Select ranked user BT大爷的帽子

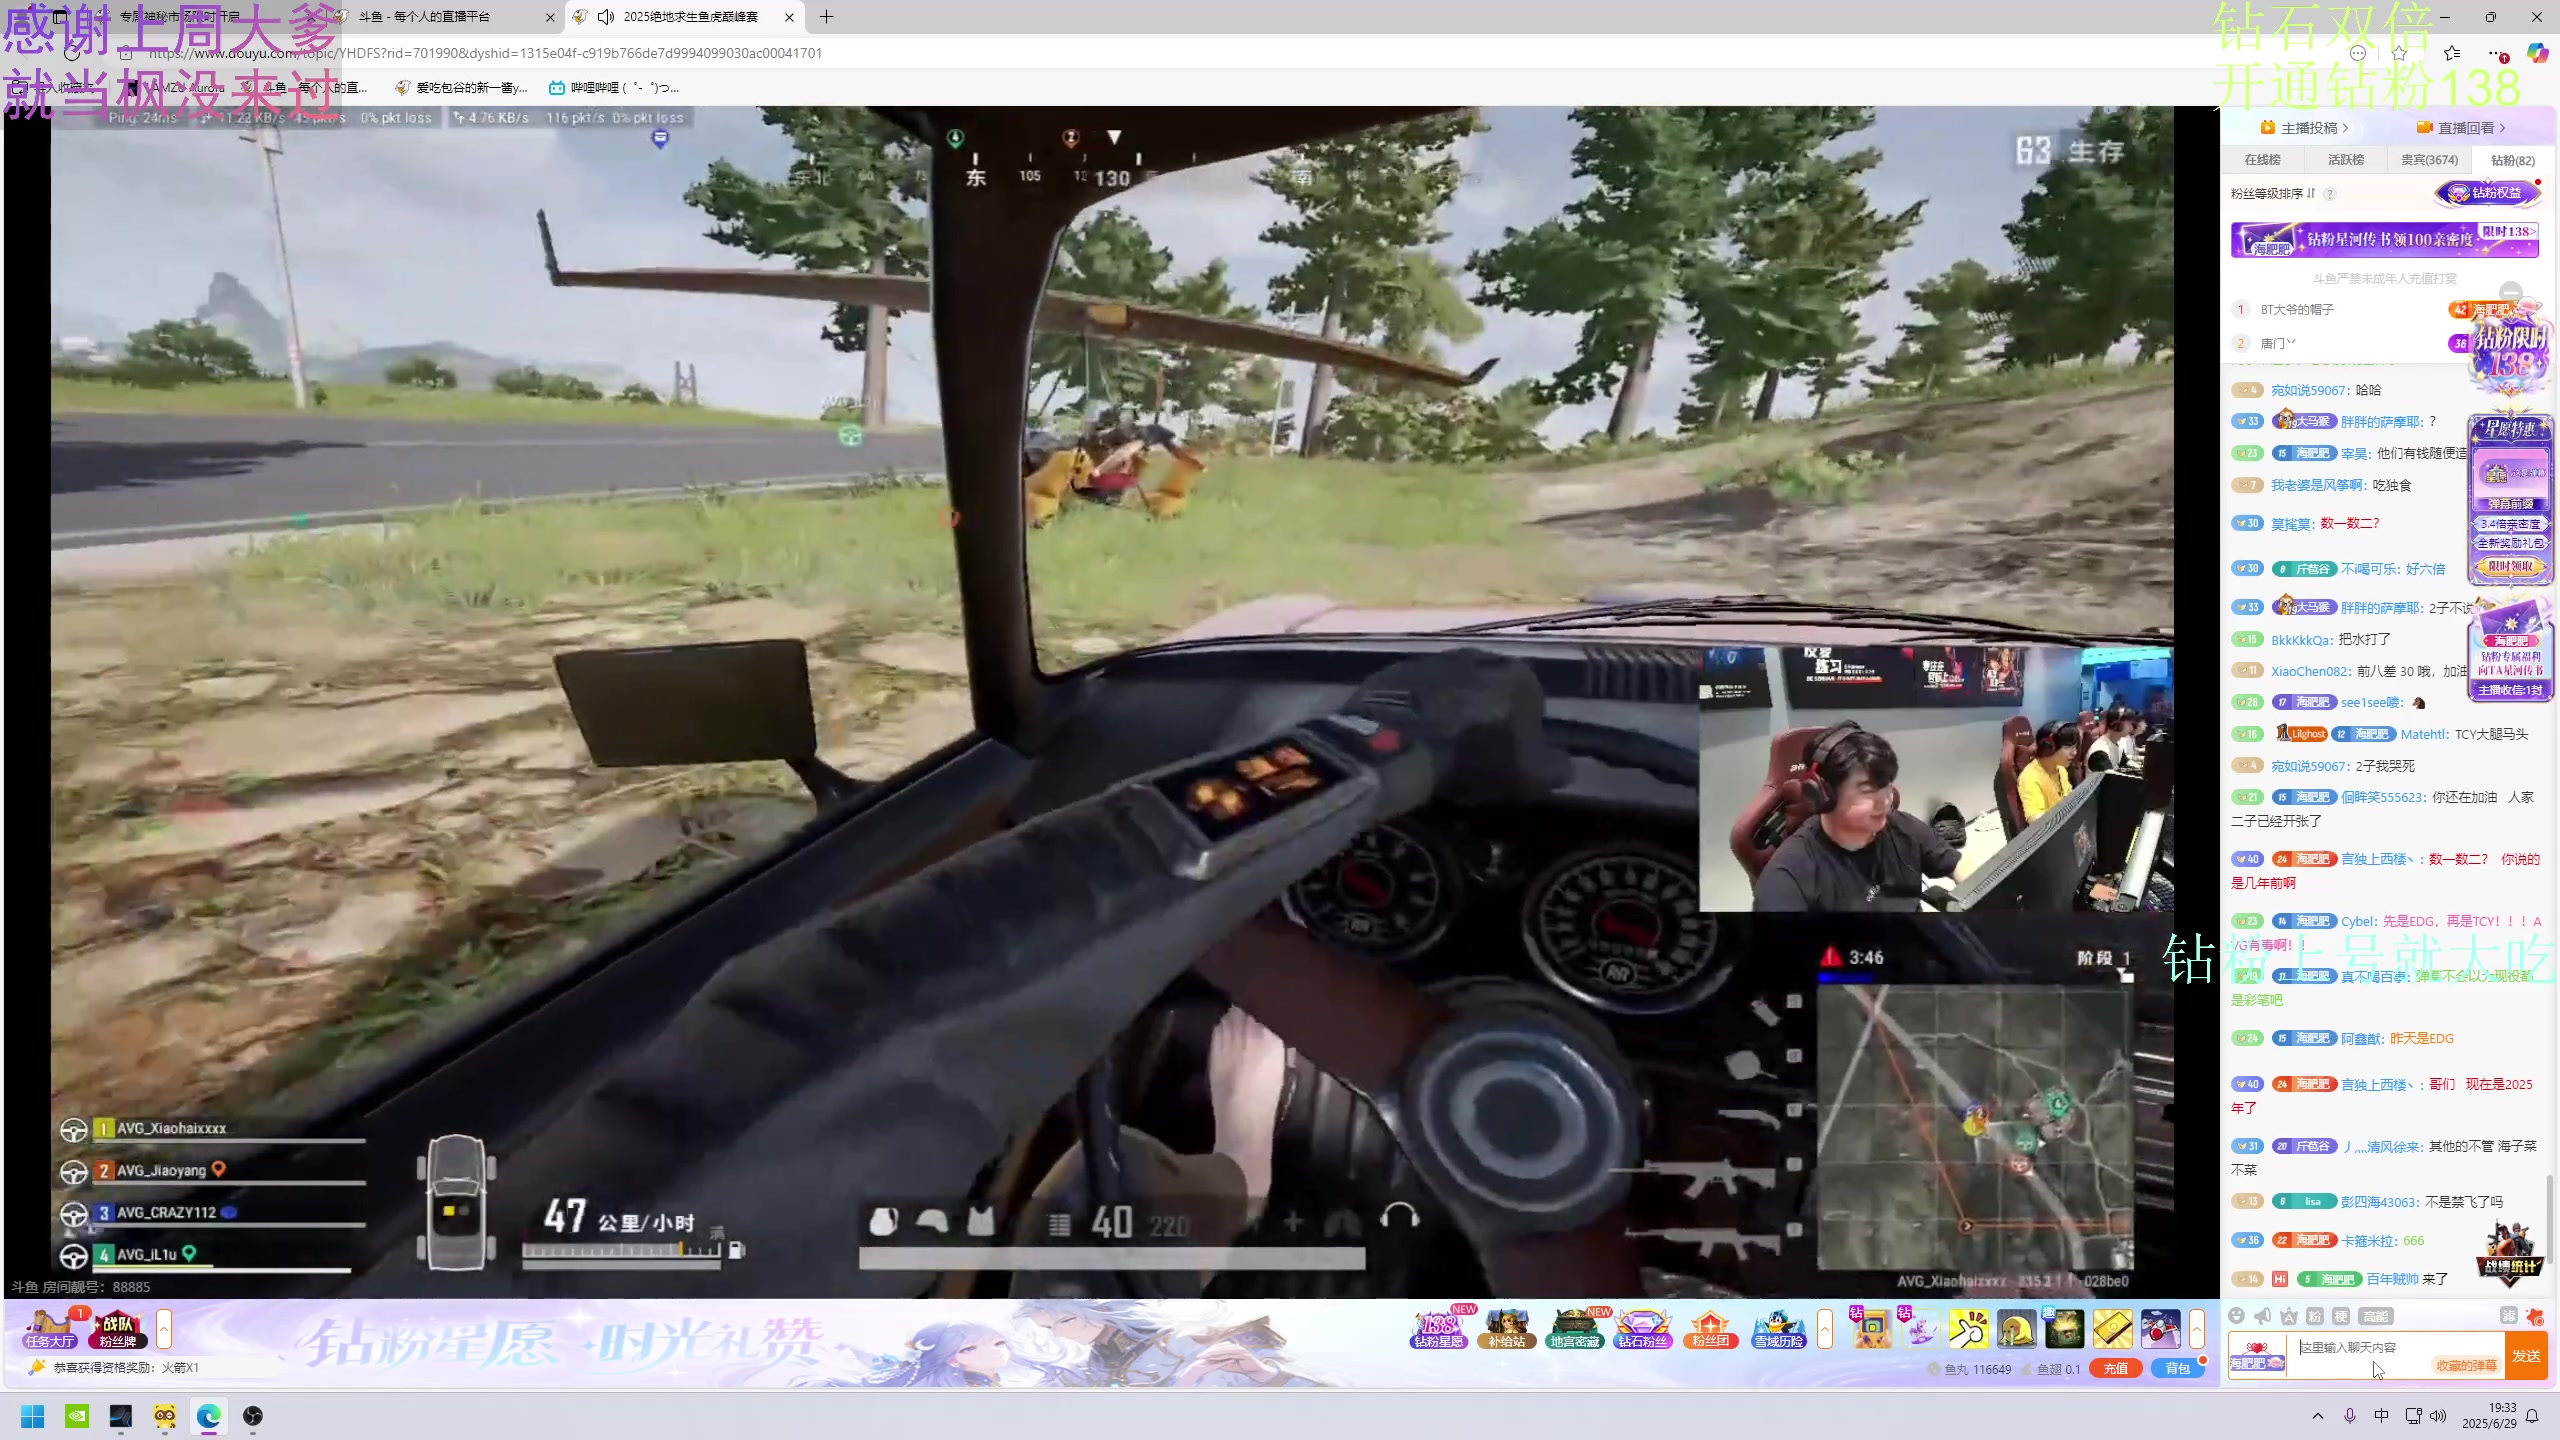point(2297,310)
